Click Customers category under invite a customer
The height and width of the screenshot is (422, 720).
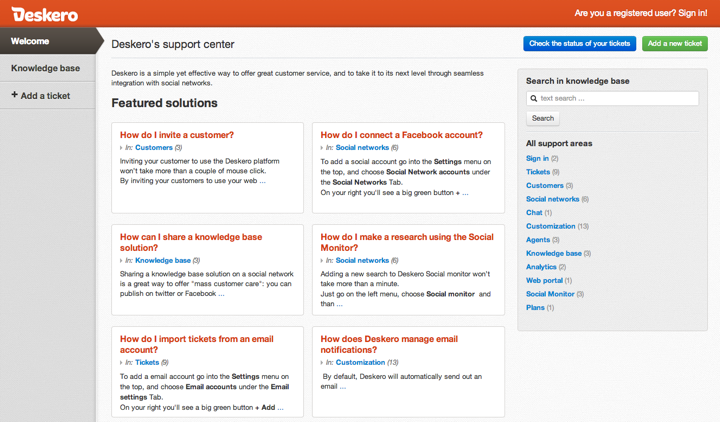(154, 148)
